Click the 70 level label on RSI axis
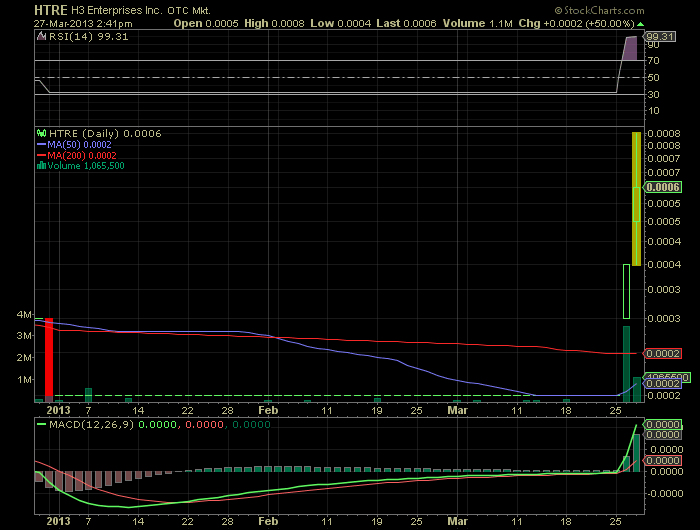This screenshot has width=700, height=530. [653, 60]
